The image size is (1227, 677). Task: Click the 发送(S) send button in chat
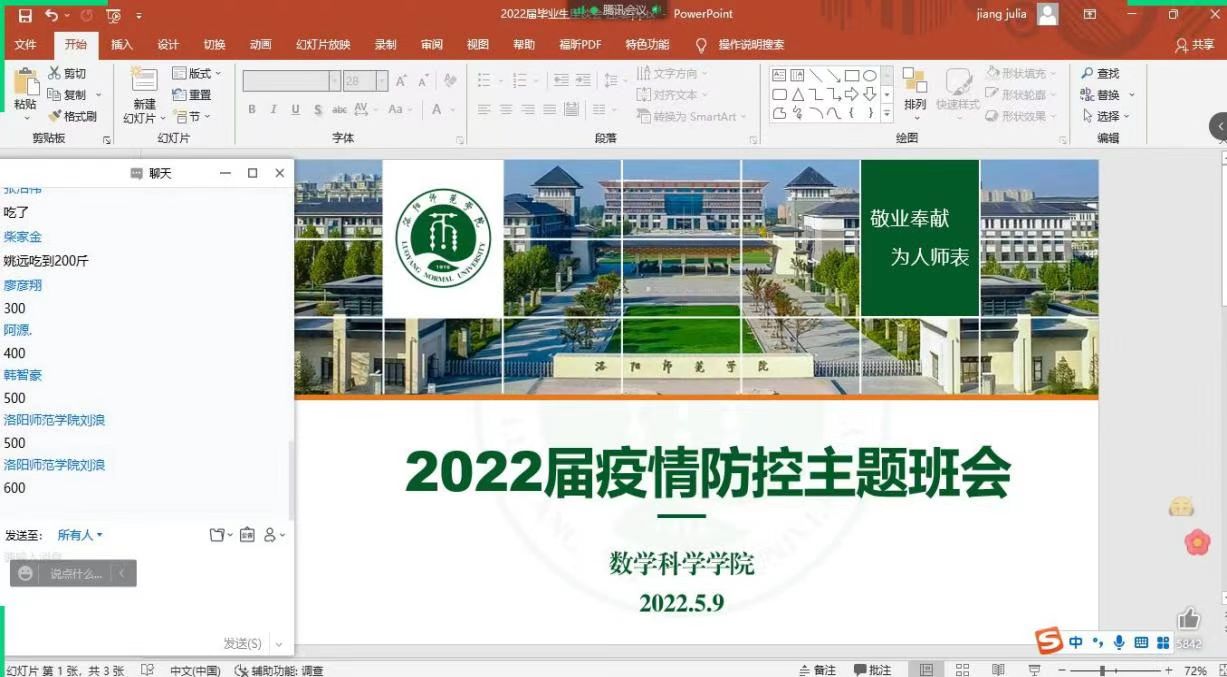click(x=242, y=643)
